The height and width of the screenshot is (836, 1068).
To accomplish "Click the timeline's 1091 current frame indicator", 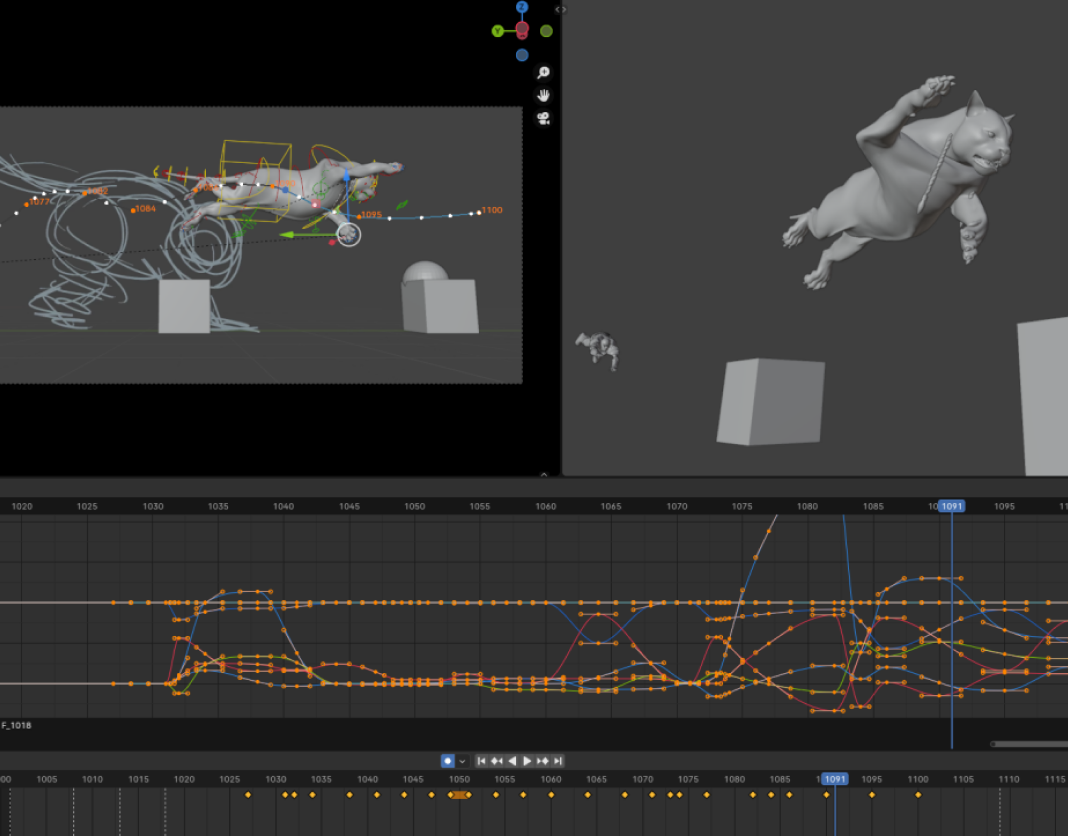I will [834, 779].
